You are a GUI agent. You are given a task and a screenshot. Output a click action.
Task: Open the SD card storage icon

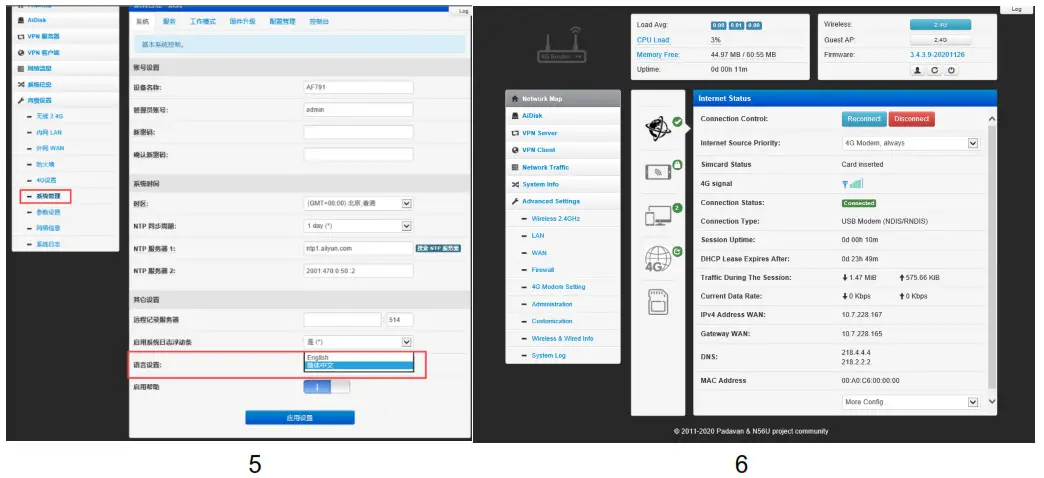(x=658, y=302)
